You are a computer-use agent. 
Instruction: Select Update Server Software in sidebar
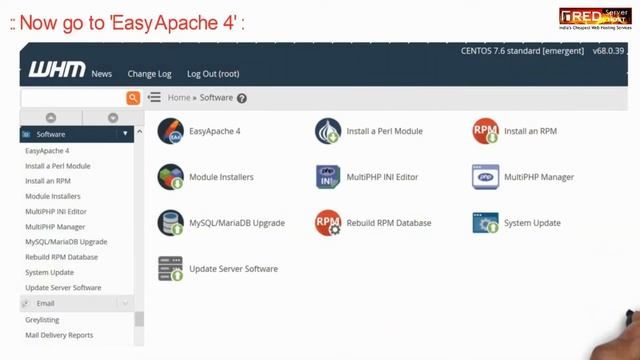click(x=63, y=288)
